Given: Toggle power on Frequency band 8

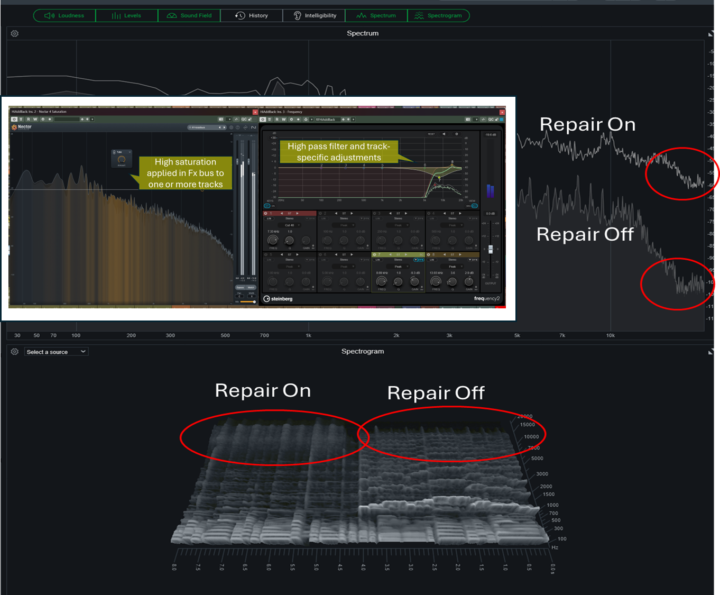Looking at the screenshot, I should click(x=429, y=254).
